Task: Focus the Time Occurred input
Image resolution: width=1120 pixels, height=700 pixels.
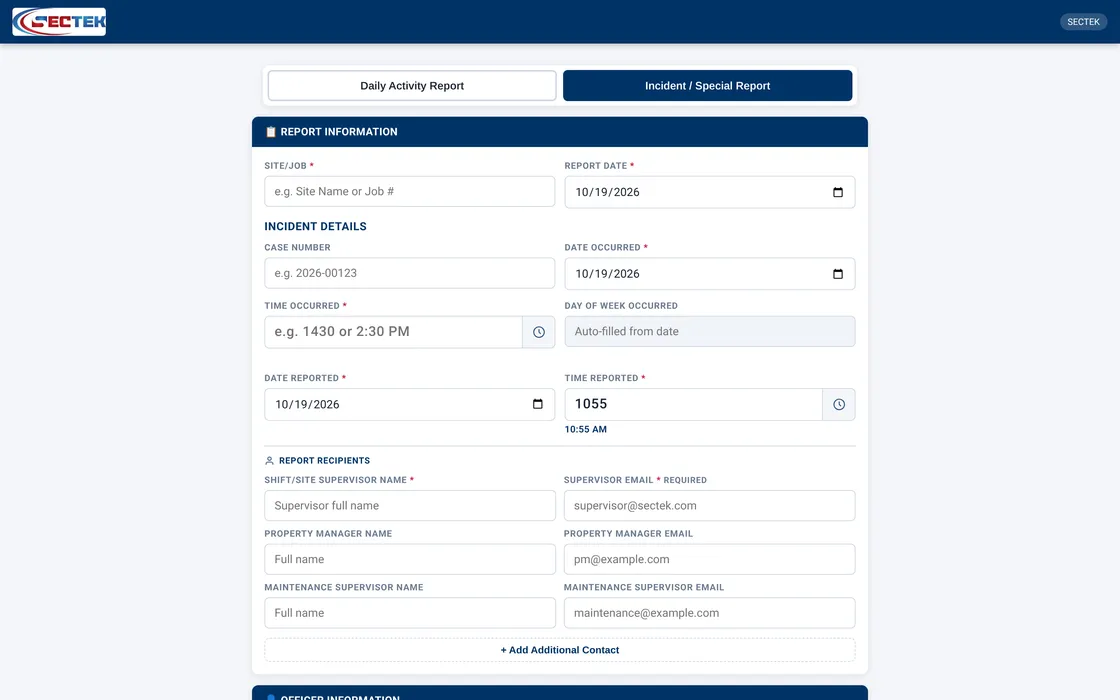Action: coord(393,332)
